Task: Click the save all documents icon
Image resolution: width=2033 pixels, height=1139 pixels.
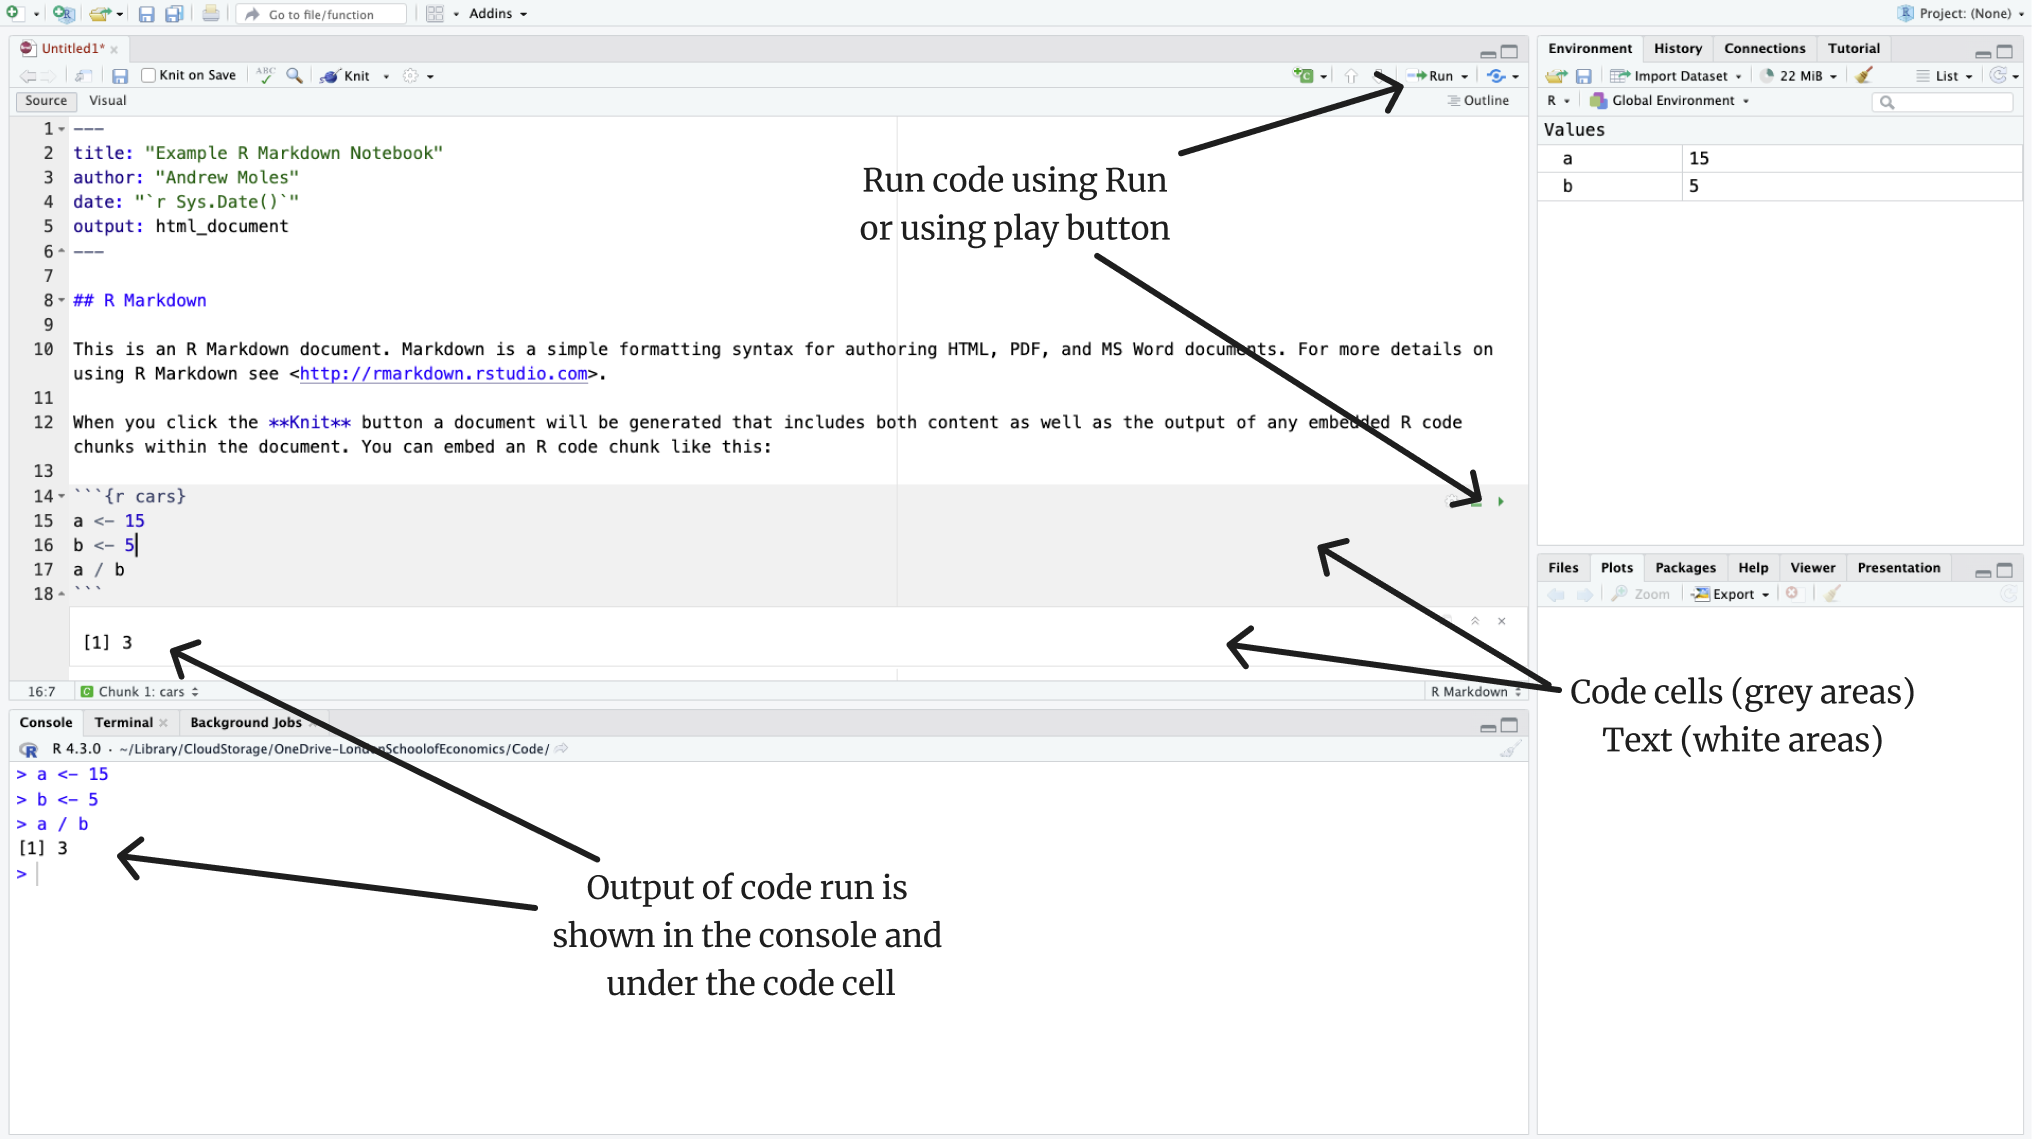Action: click(x=174, y=14)
